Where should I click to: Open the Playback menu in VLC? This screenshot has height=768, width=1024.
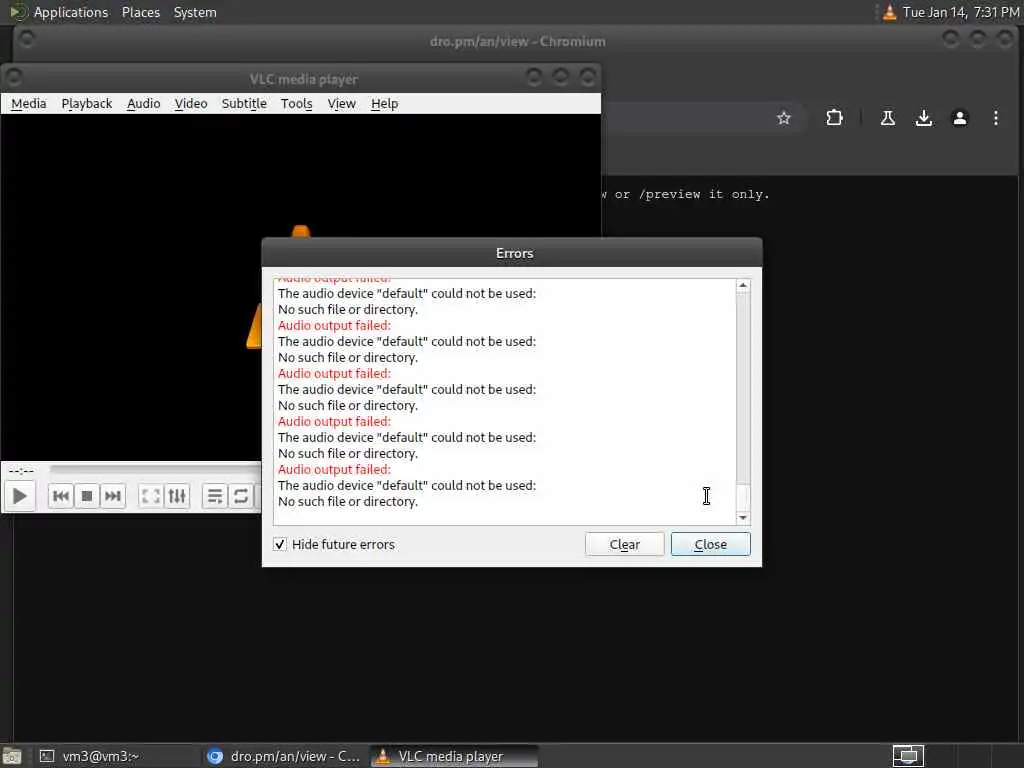click(87, 104)
